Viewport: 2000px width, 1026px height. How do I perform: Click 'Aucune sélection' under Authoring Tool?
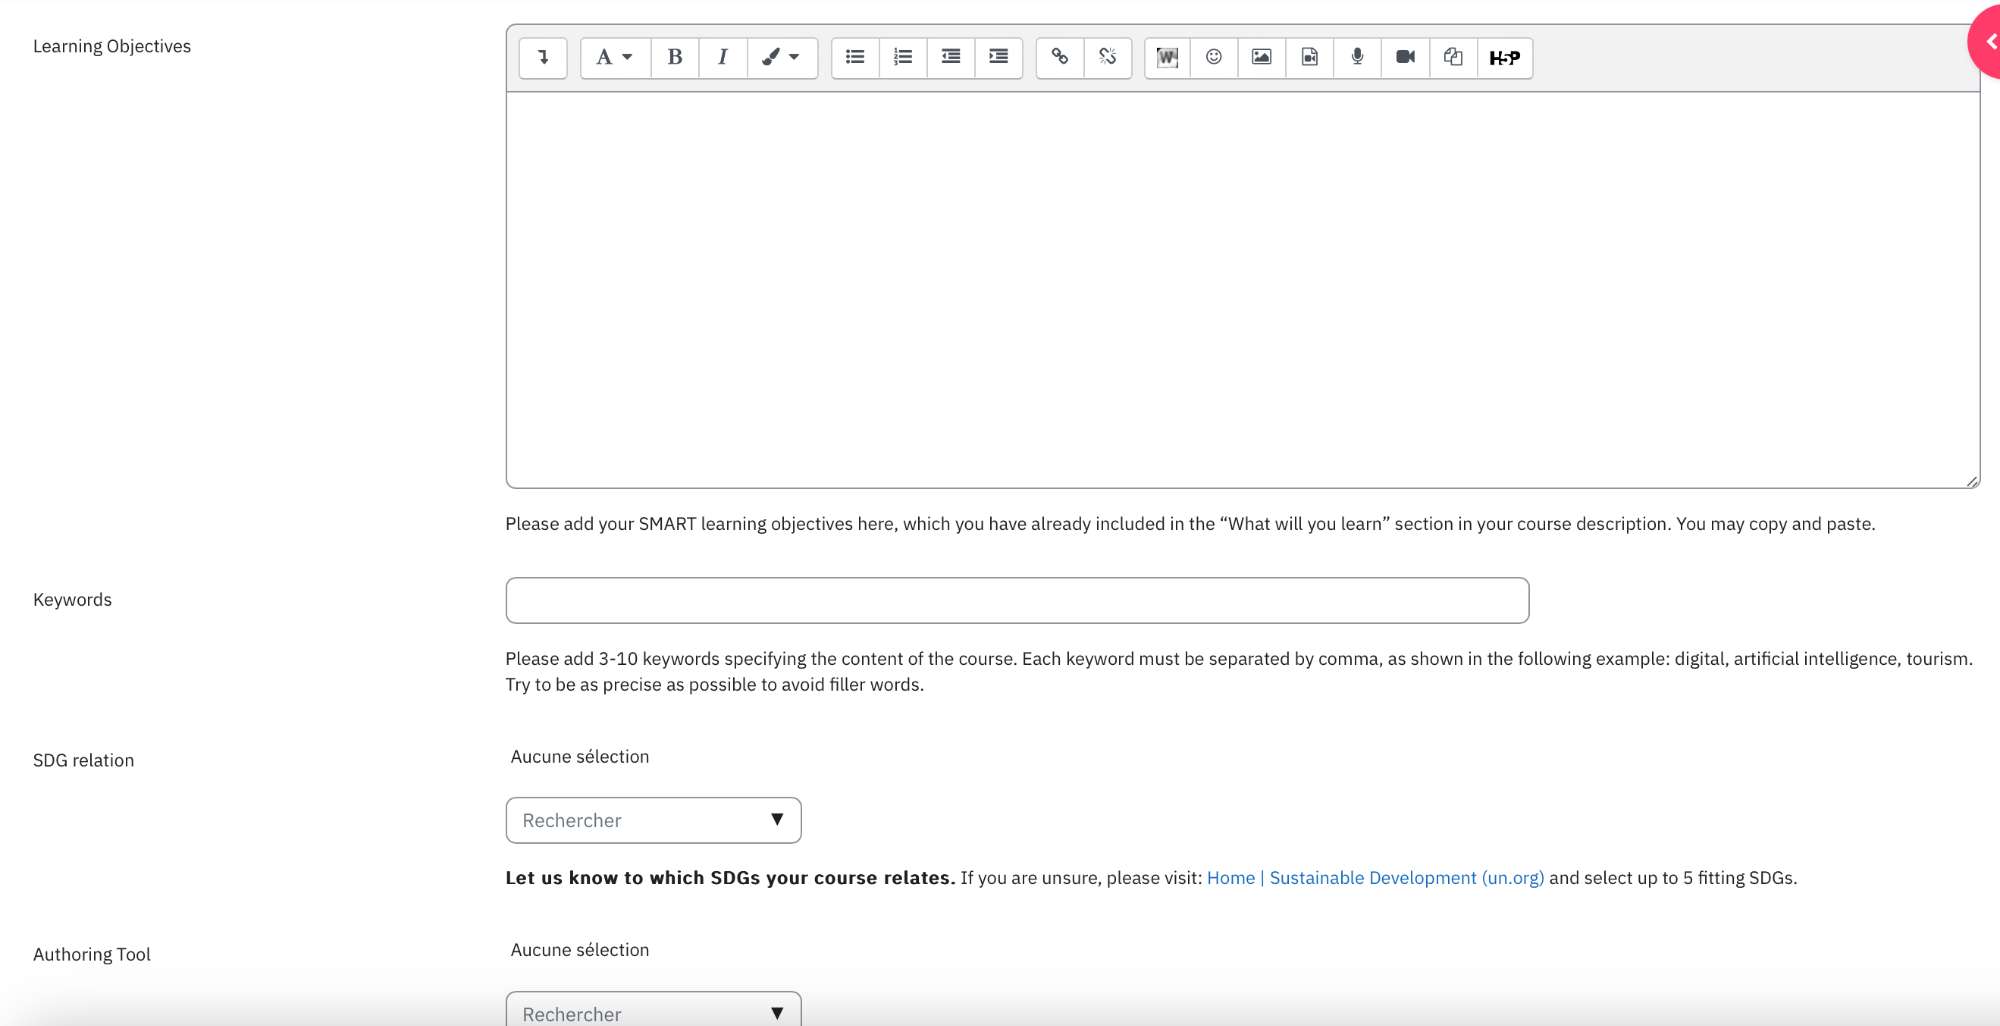click(x=580, y=950)
